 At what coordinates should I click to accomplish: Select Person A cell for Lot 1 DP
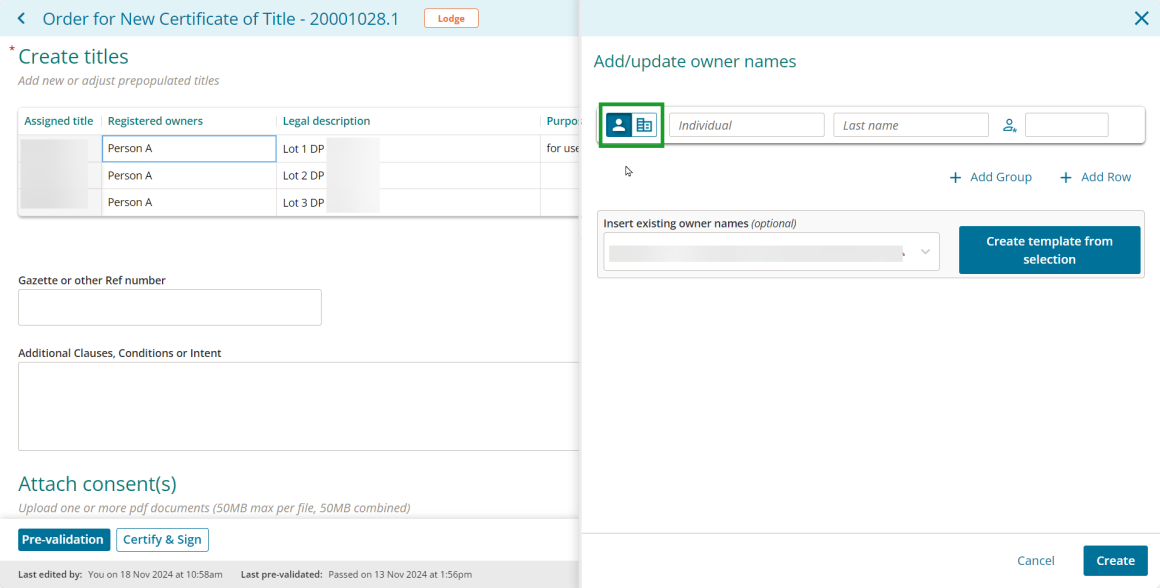[x=189, y=149]
